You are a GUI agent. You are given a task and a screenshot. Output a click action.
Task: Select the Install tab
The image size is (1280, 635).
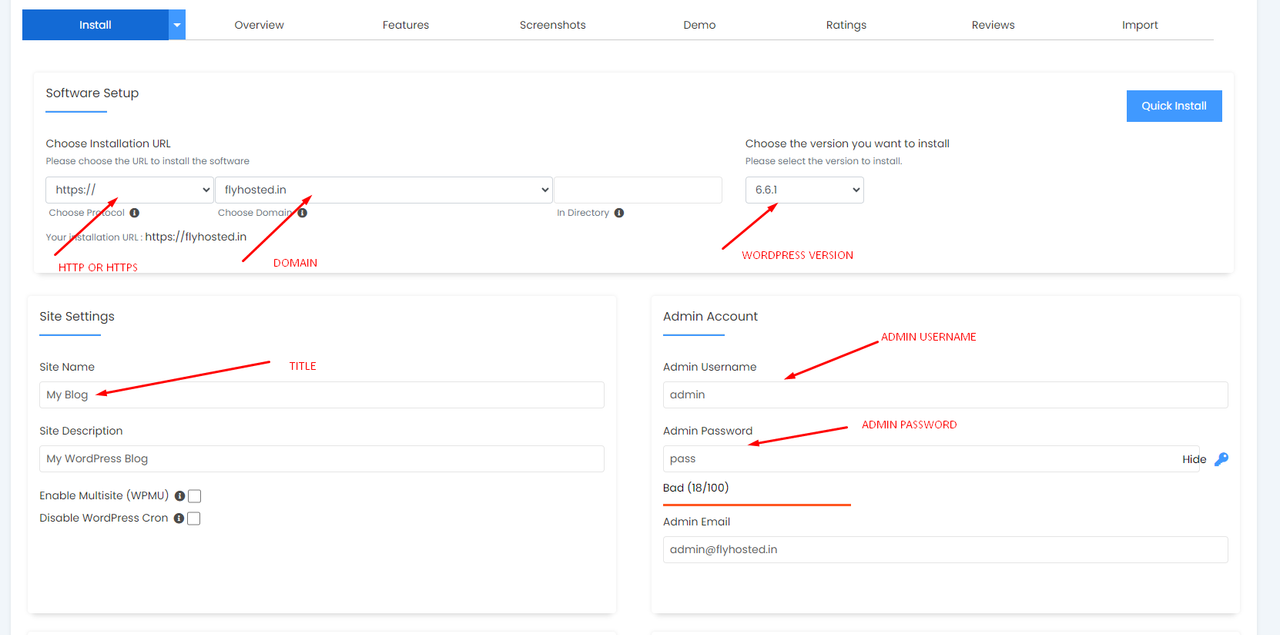click(x=95, y=25)
